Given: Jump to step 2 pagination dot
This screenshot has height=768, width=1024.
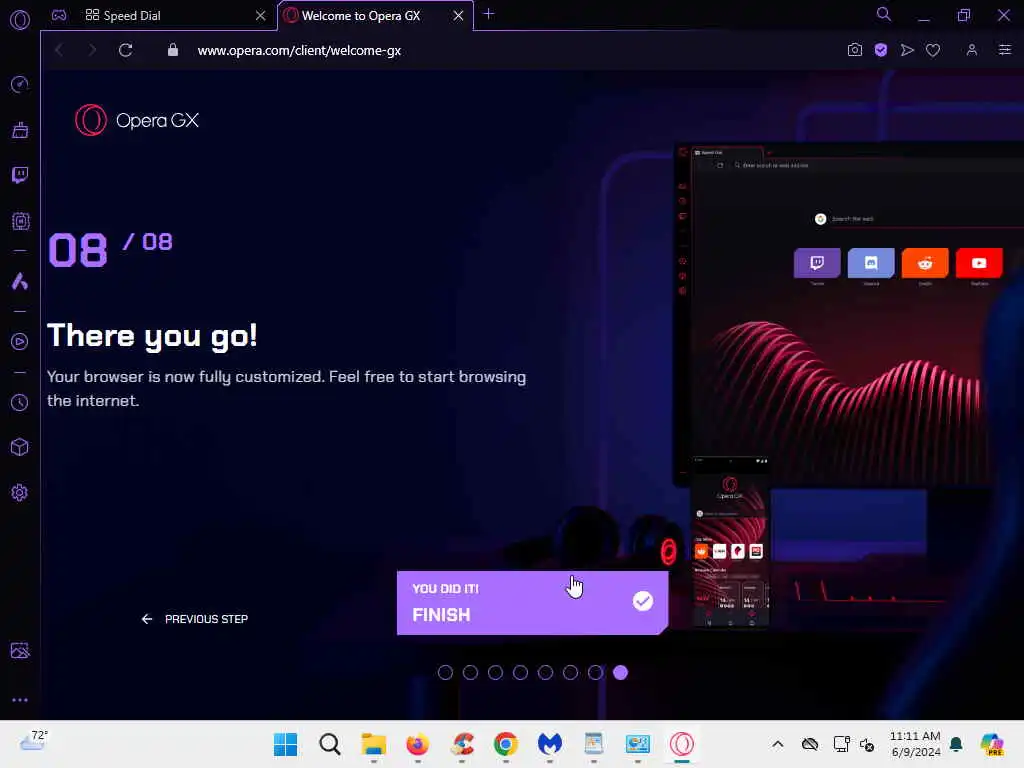Looking at the screenshot, I should coord(470,673).
